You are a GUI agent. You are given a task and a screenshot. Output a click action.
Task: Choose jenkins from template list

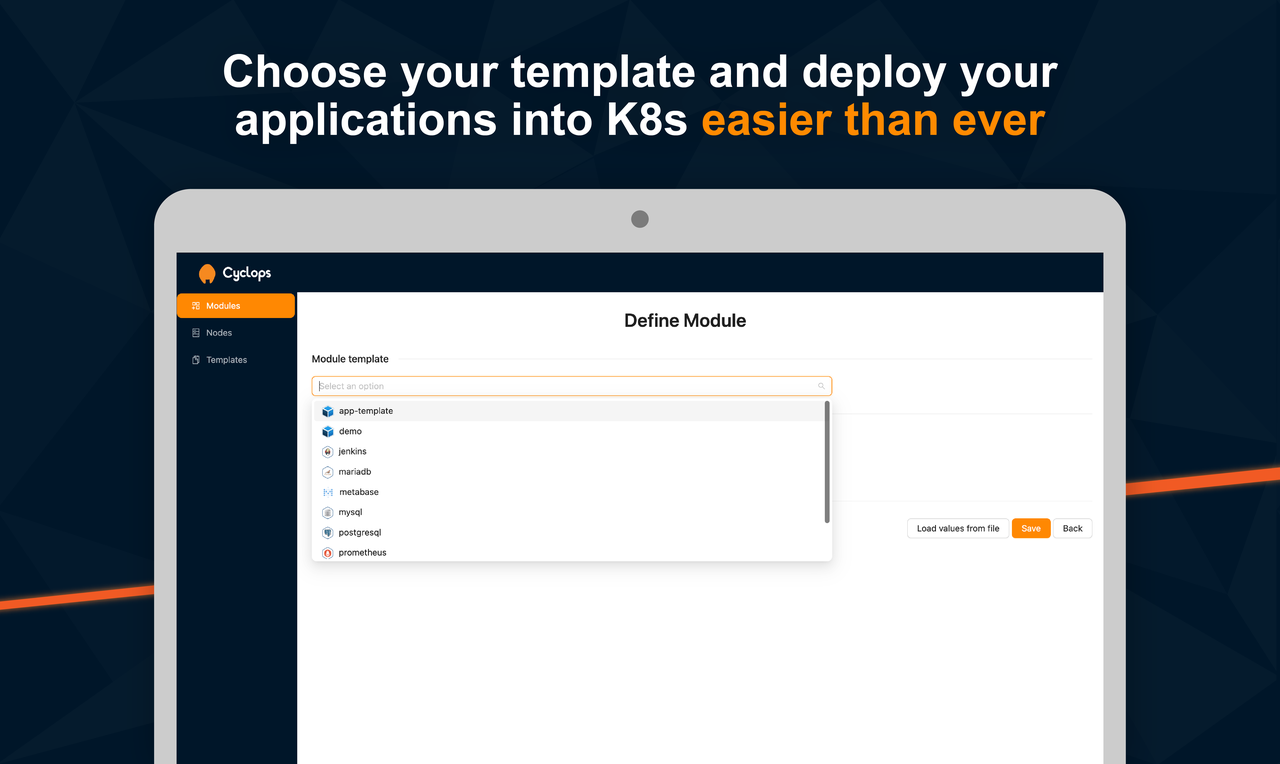click(x=568, y=452)
